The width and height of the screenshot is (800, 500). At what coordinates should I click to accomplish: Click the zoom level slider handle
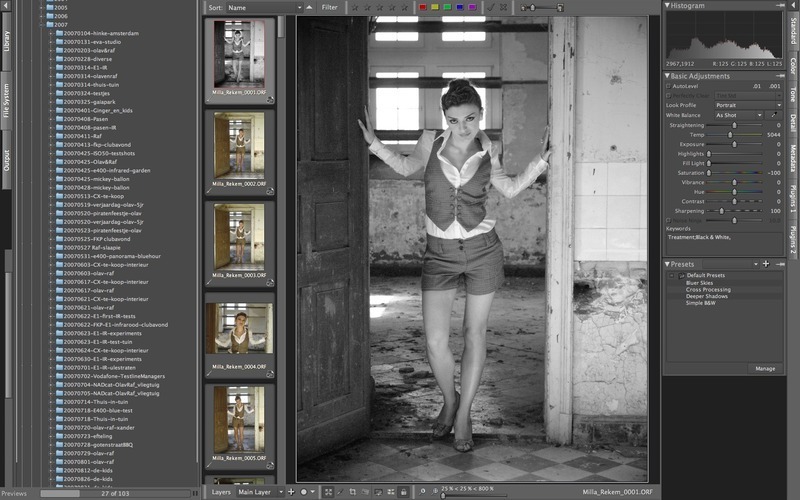coord(442,495)
